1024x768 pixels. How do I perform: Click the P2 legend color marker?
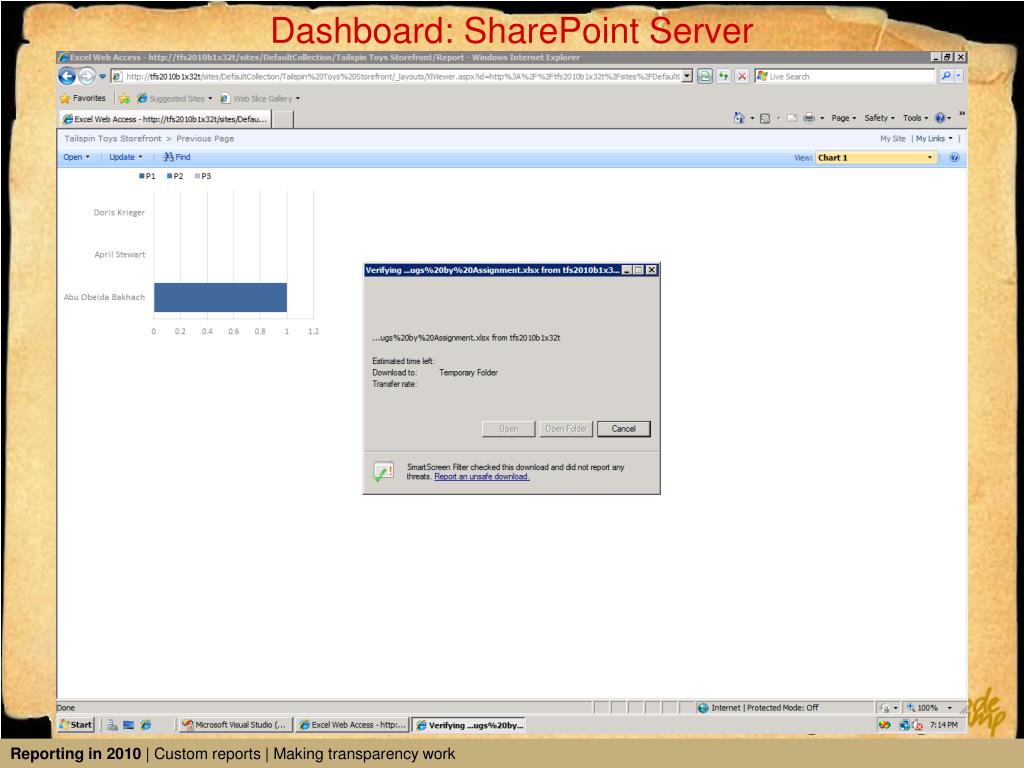tap(169, 176)
